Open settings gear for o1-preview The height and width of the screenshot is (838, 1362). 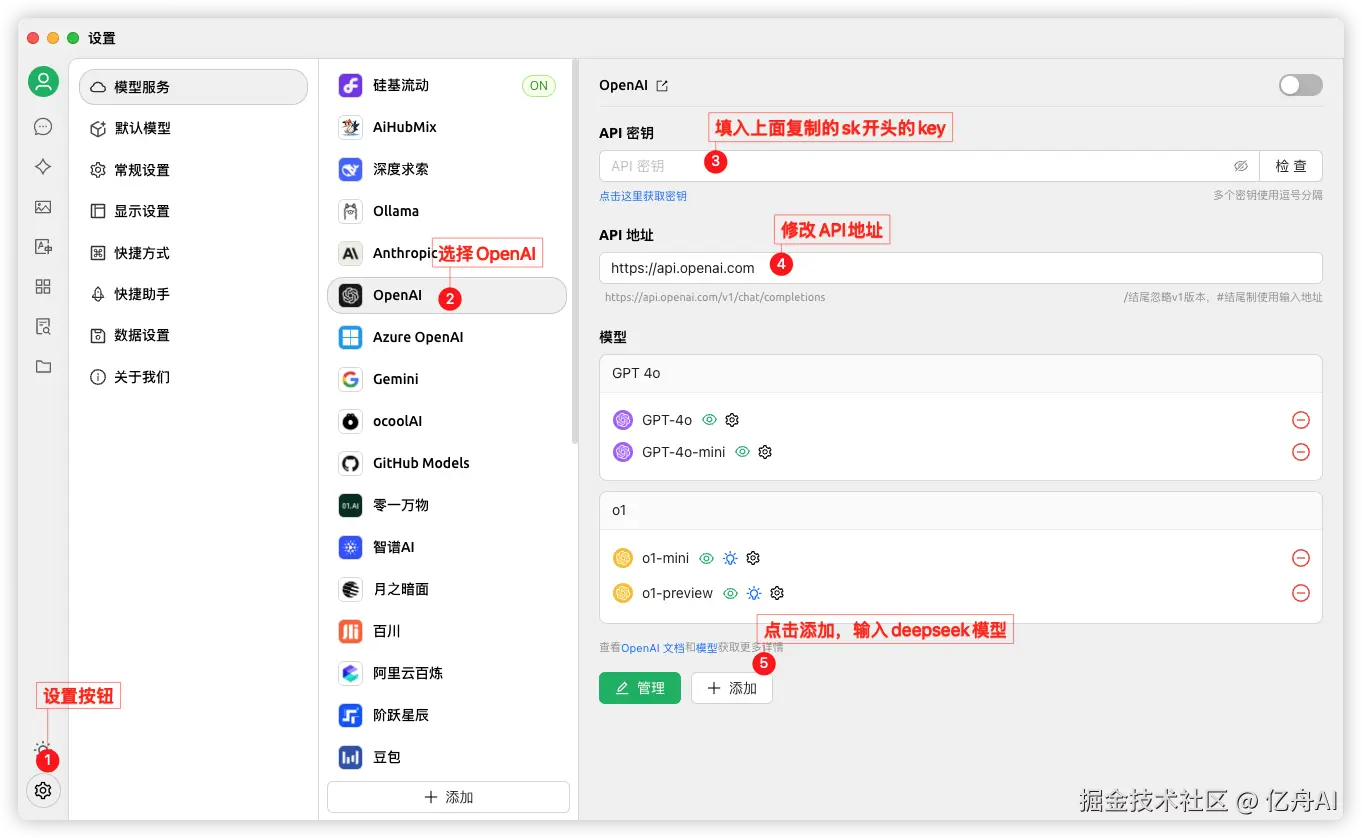click(x=777, y=593)
